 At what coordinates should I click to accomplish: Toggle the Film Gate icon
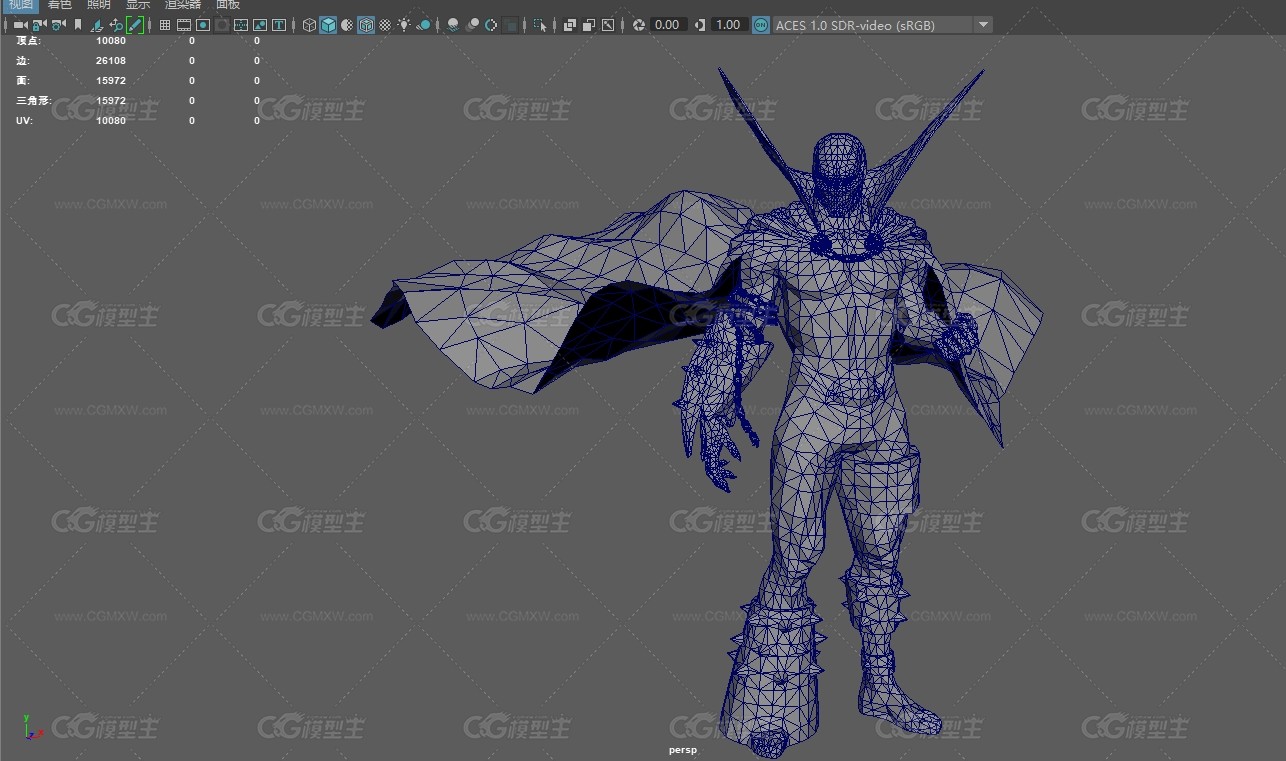(x=184, y=25)
